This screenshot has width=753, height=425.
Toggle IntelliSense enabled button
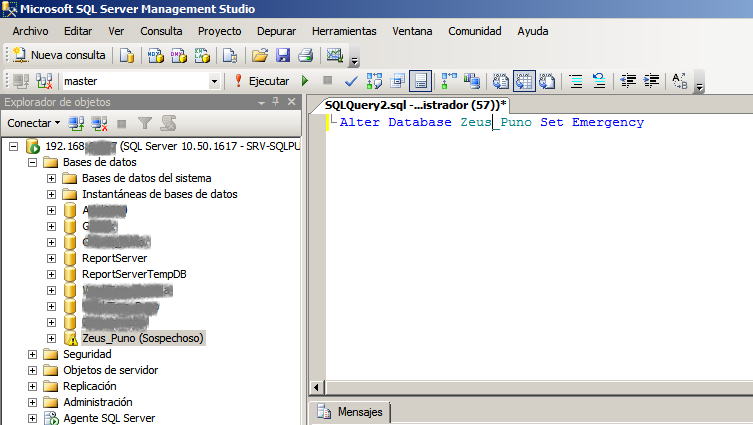point(421,81)
